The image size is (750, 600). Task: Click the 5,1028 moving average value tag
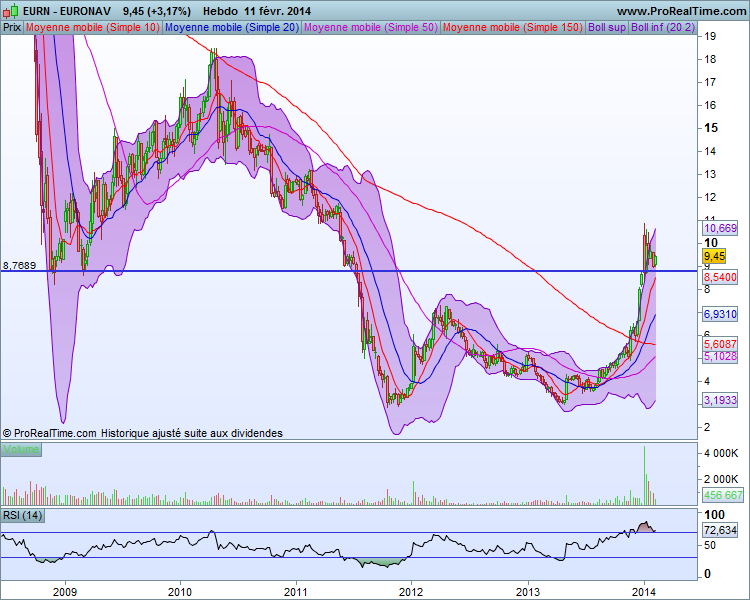coord(720,356)
